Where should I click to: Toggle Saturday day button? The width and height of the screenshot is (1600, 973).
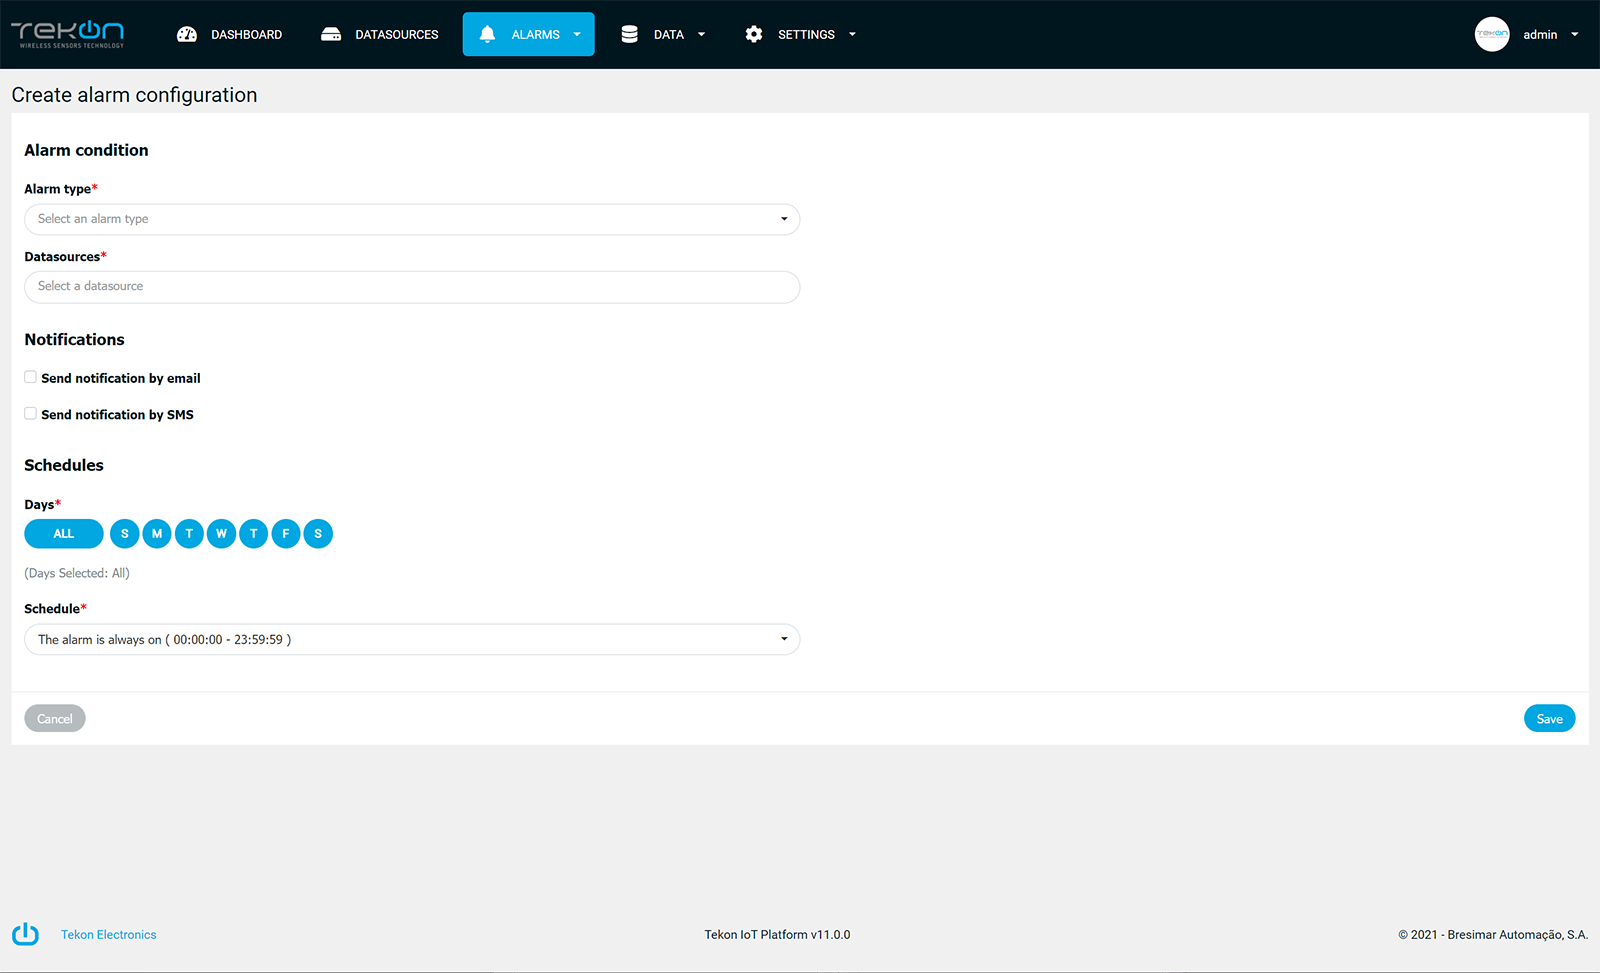[x=318, y=534]
